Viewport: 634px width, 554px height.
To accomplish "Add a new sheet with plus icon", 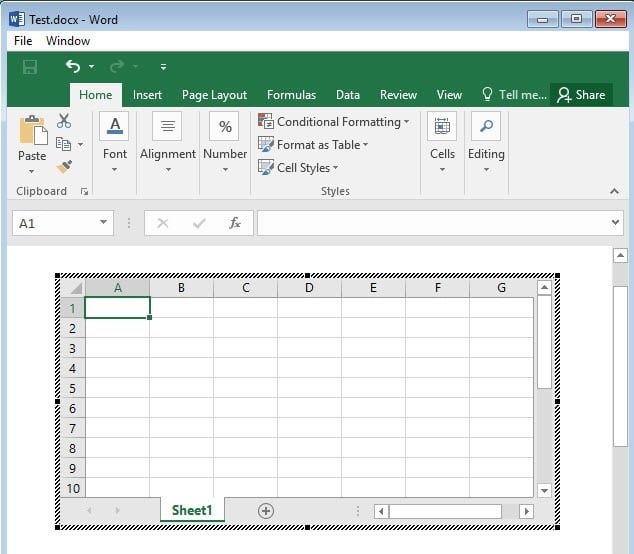I will 266,510.
